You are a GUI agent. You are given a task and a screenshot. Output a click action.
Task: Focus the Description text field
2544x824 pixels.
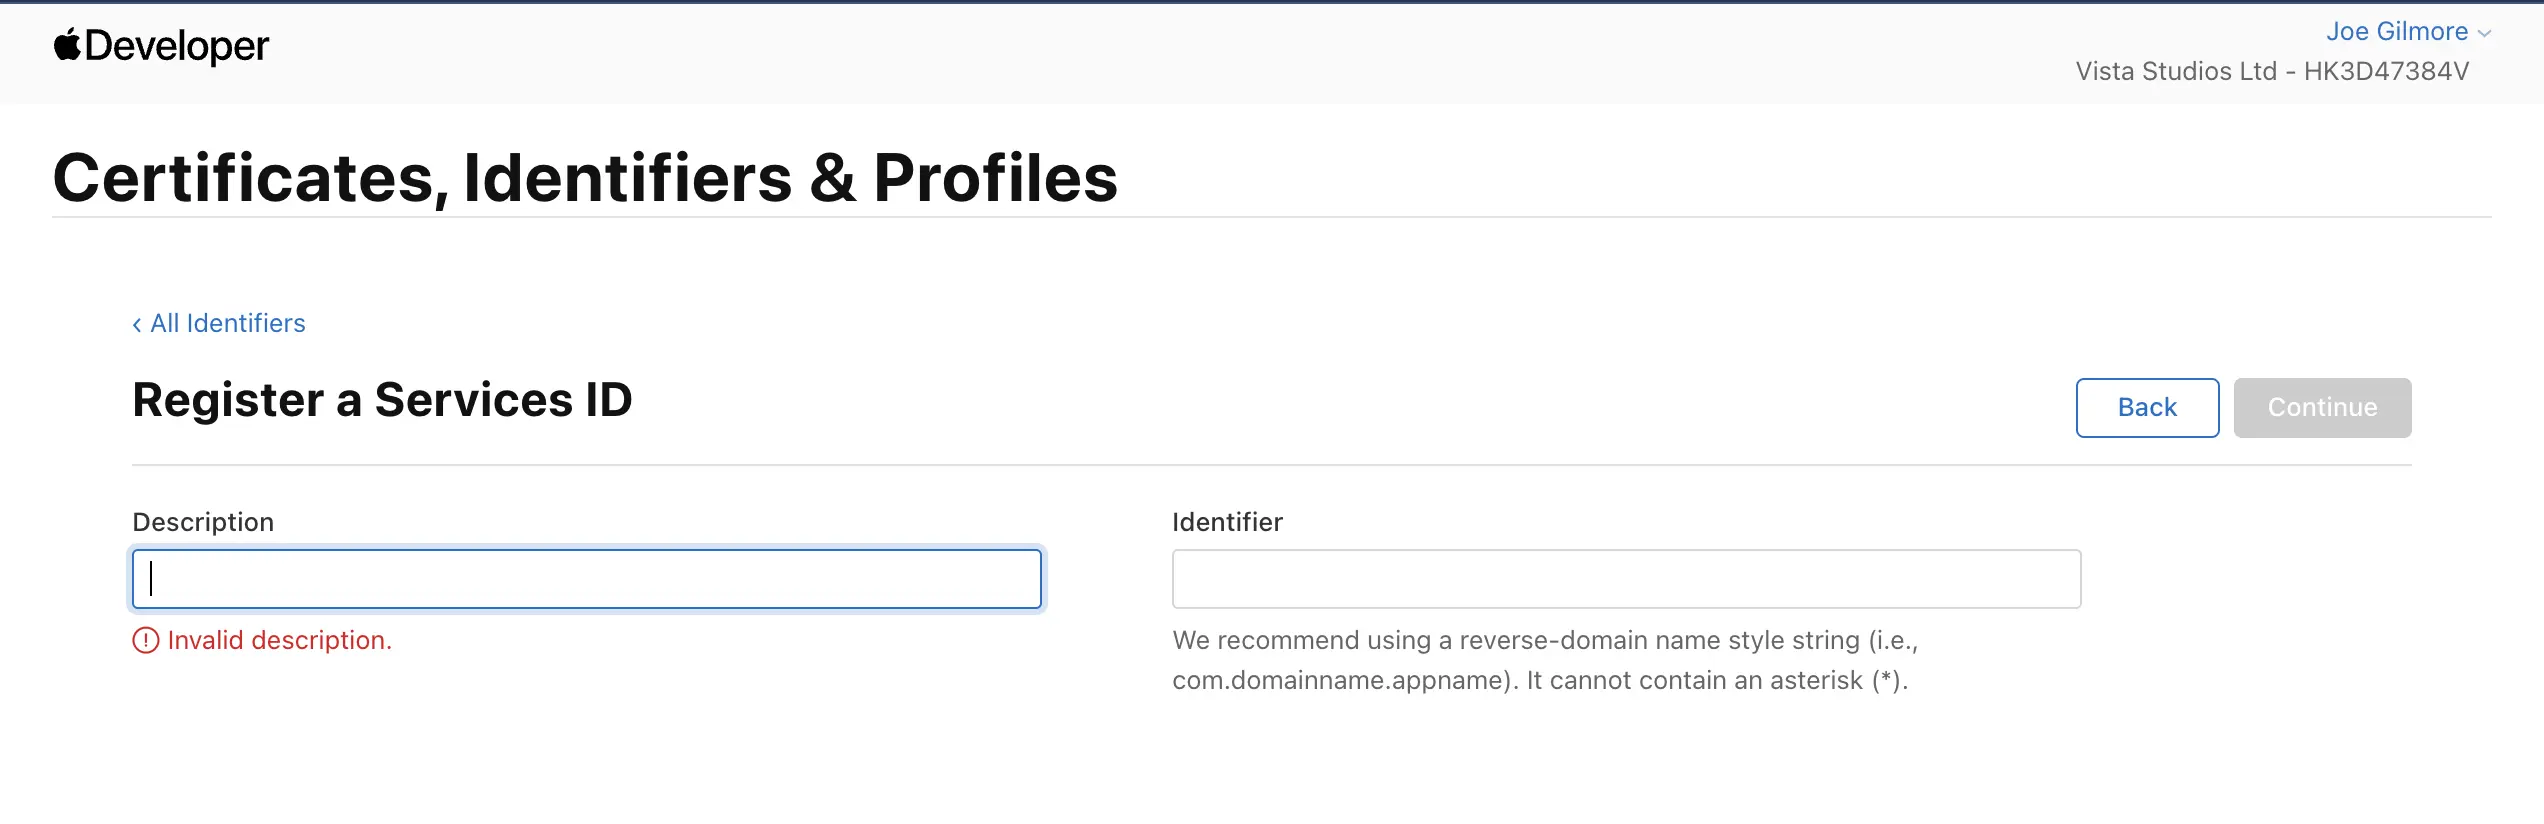click(x=587, y=579)
